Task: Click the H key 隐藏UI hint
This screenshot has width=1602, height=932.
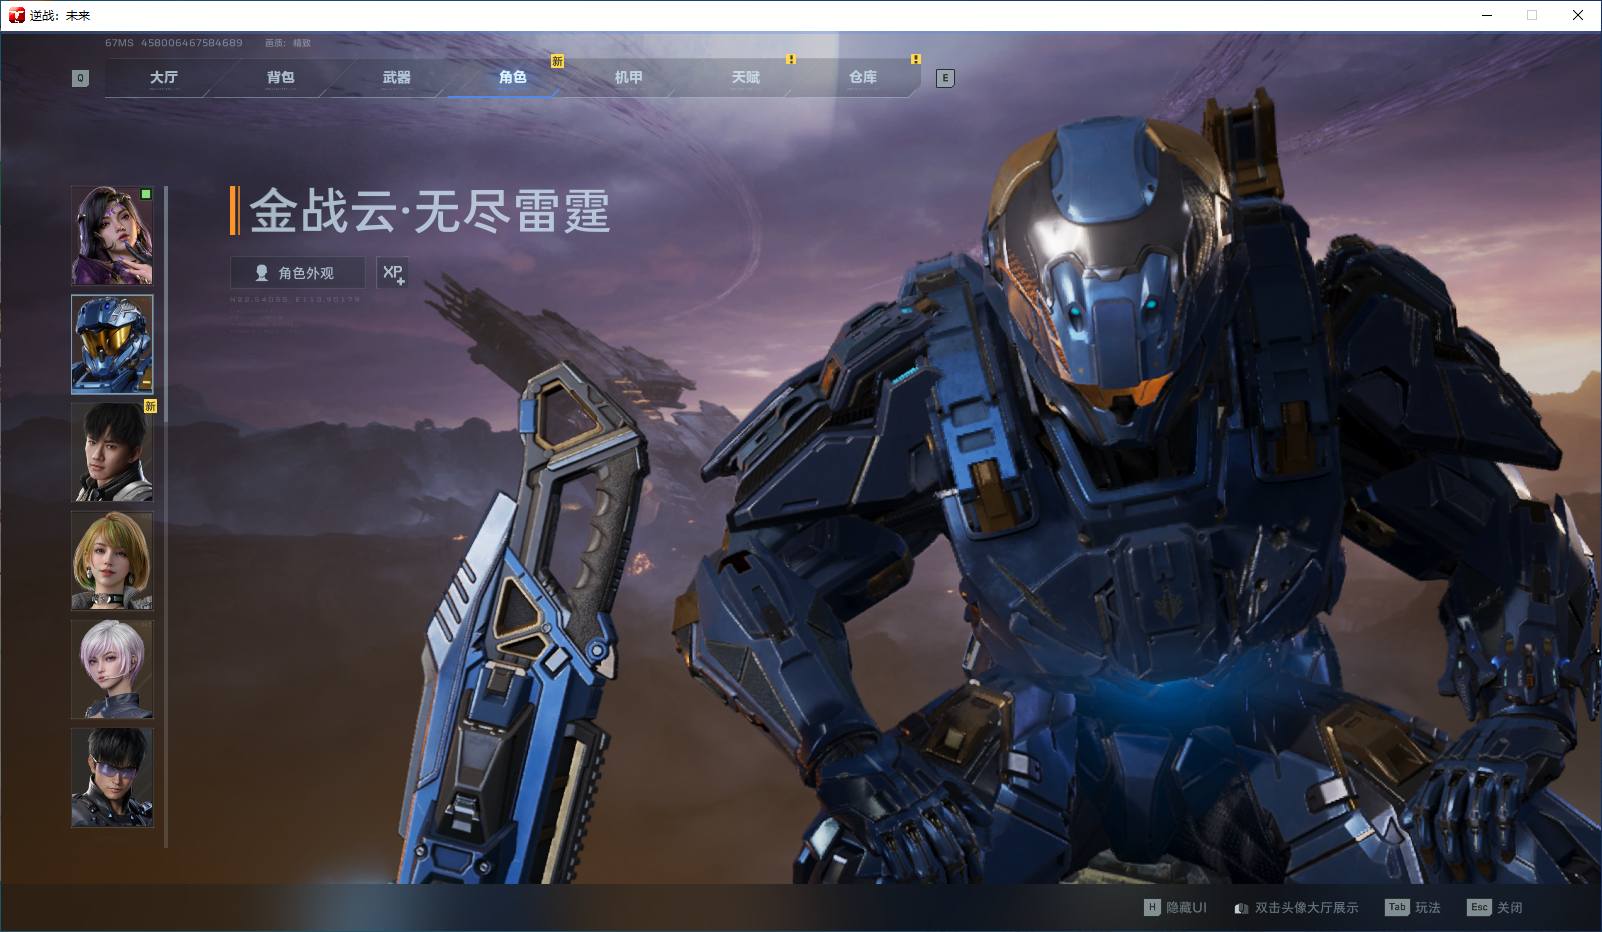Action: (1175, 907)
